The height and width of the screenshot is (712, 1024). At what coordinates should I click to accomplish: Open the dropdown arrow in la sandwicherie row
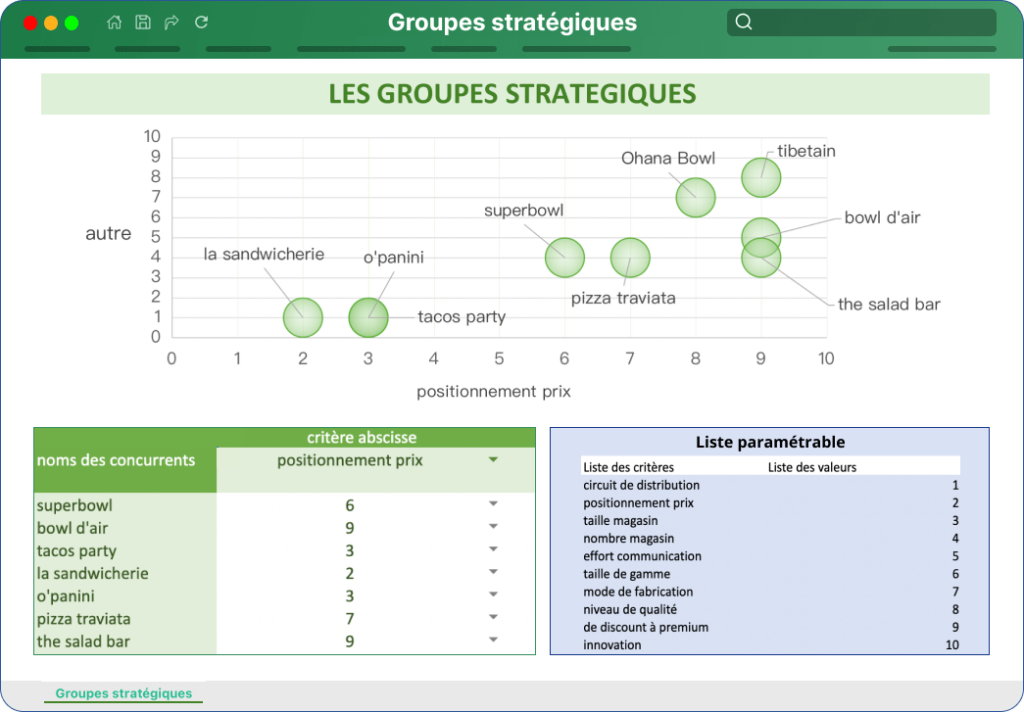click(493, 572)
